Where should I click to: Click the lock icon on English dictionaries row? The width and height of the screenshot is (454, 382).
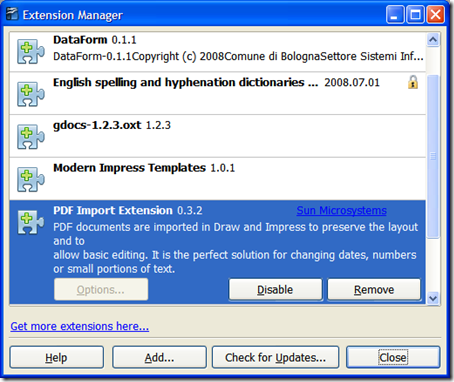413,82
